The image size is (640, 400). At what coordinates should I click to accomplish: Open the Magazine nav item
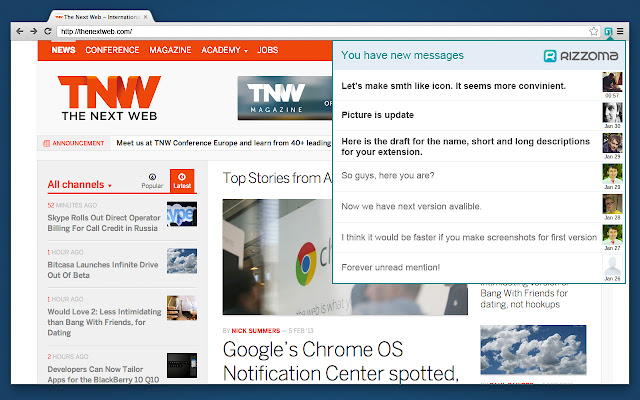[x=170, y=50]
